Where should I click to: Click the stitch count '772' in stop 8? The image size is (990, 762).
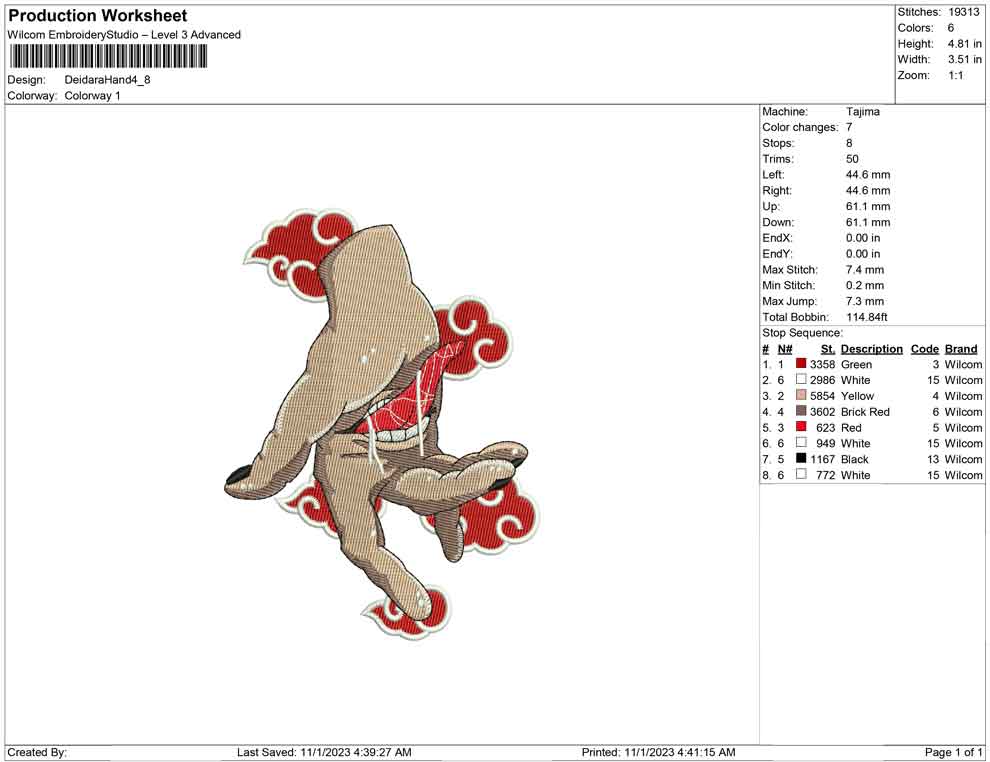[x=826, y=475]
